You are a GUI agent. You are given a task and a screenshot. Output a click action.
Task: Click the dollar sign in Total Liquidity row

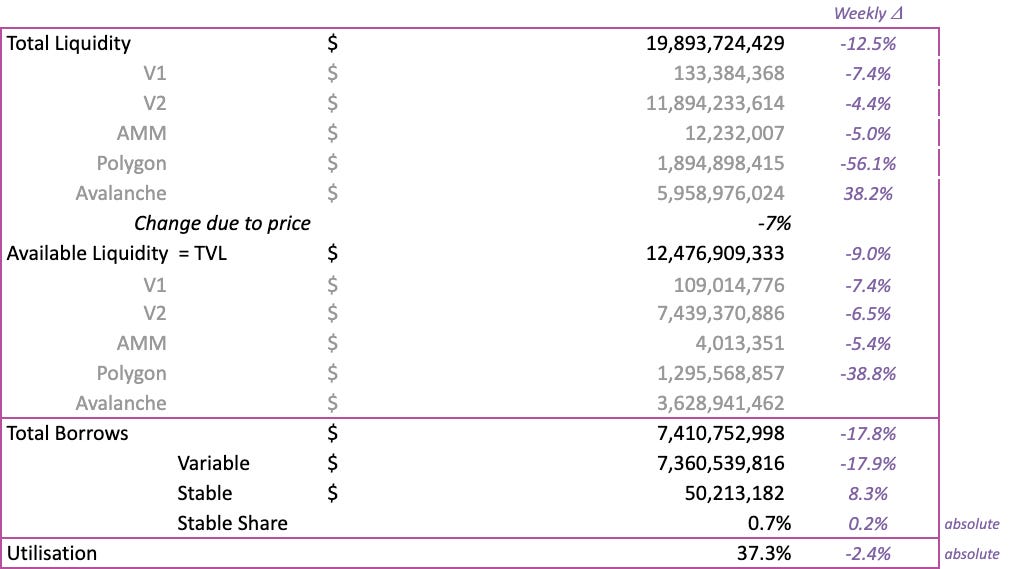pyautogui.click(x=332, y=43)
